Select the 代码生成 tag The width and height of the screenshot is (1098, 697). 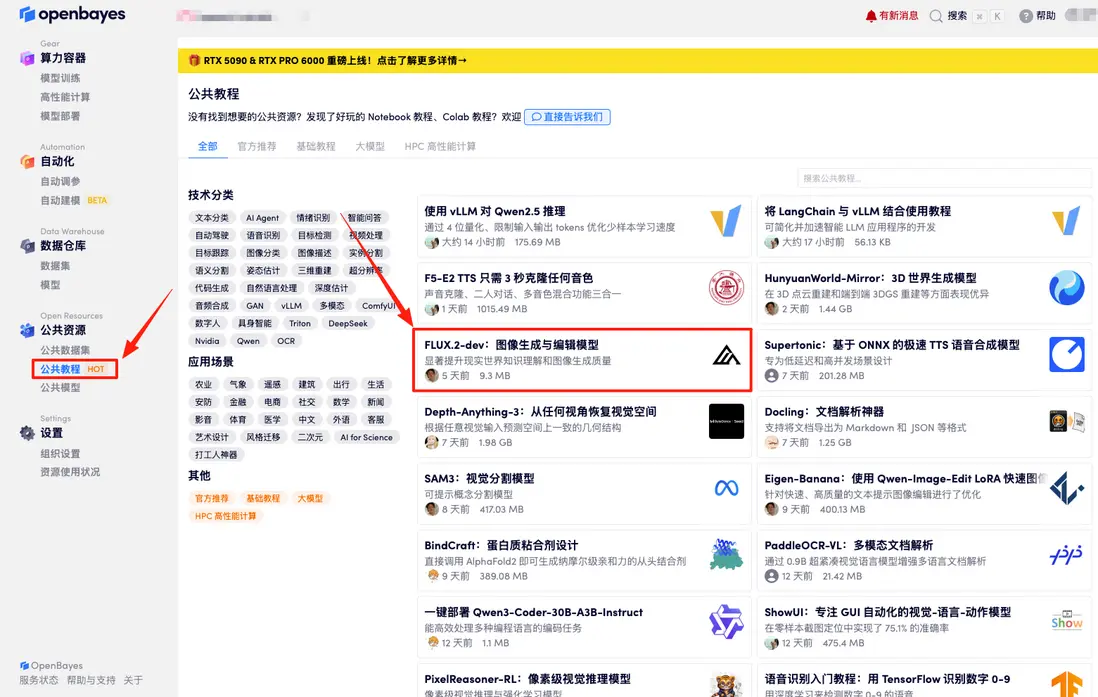coord(212,288)
